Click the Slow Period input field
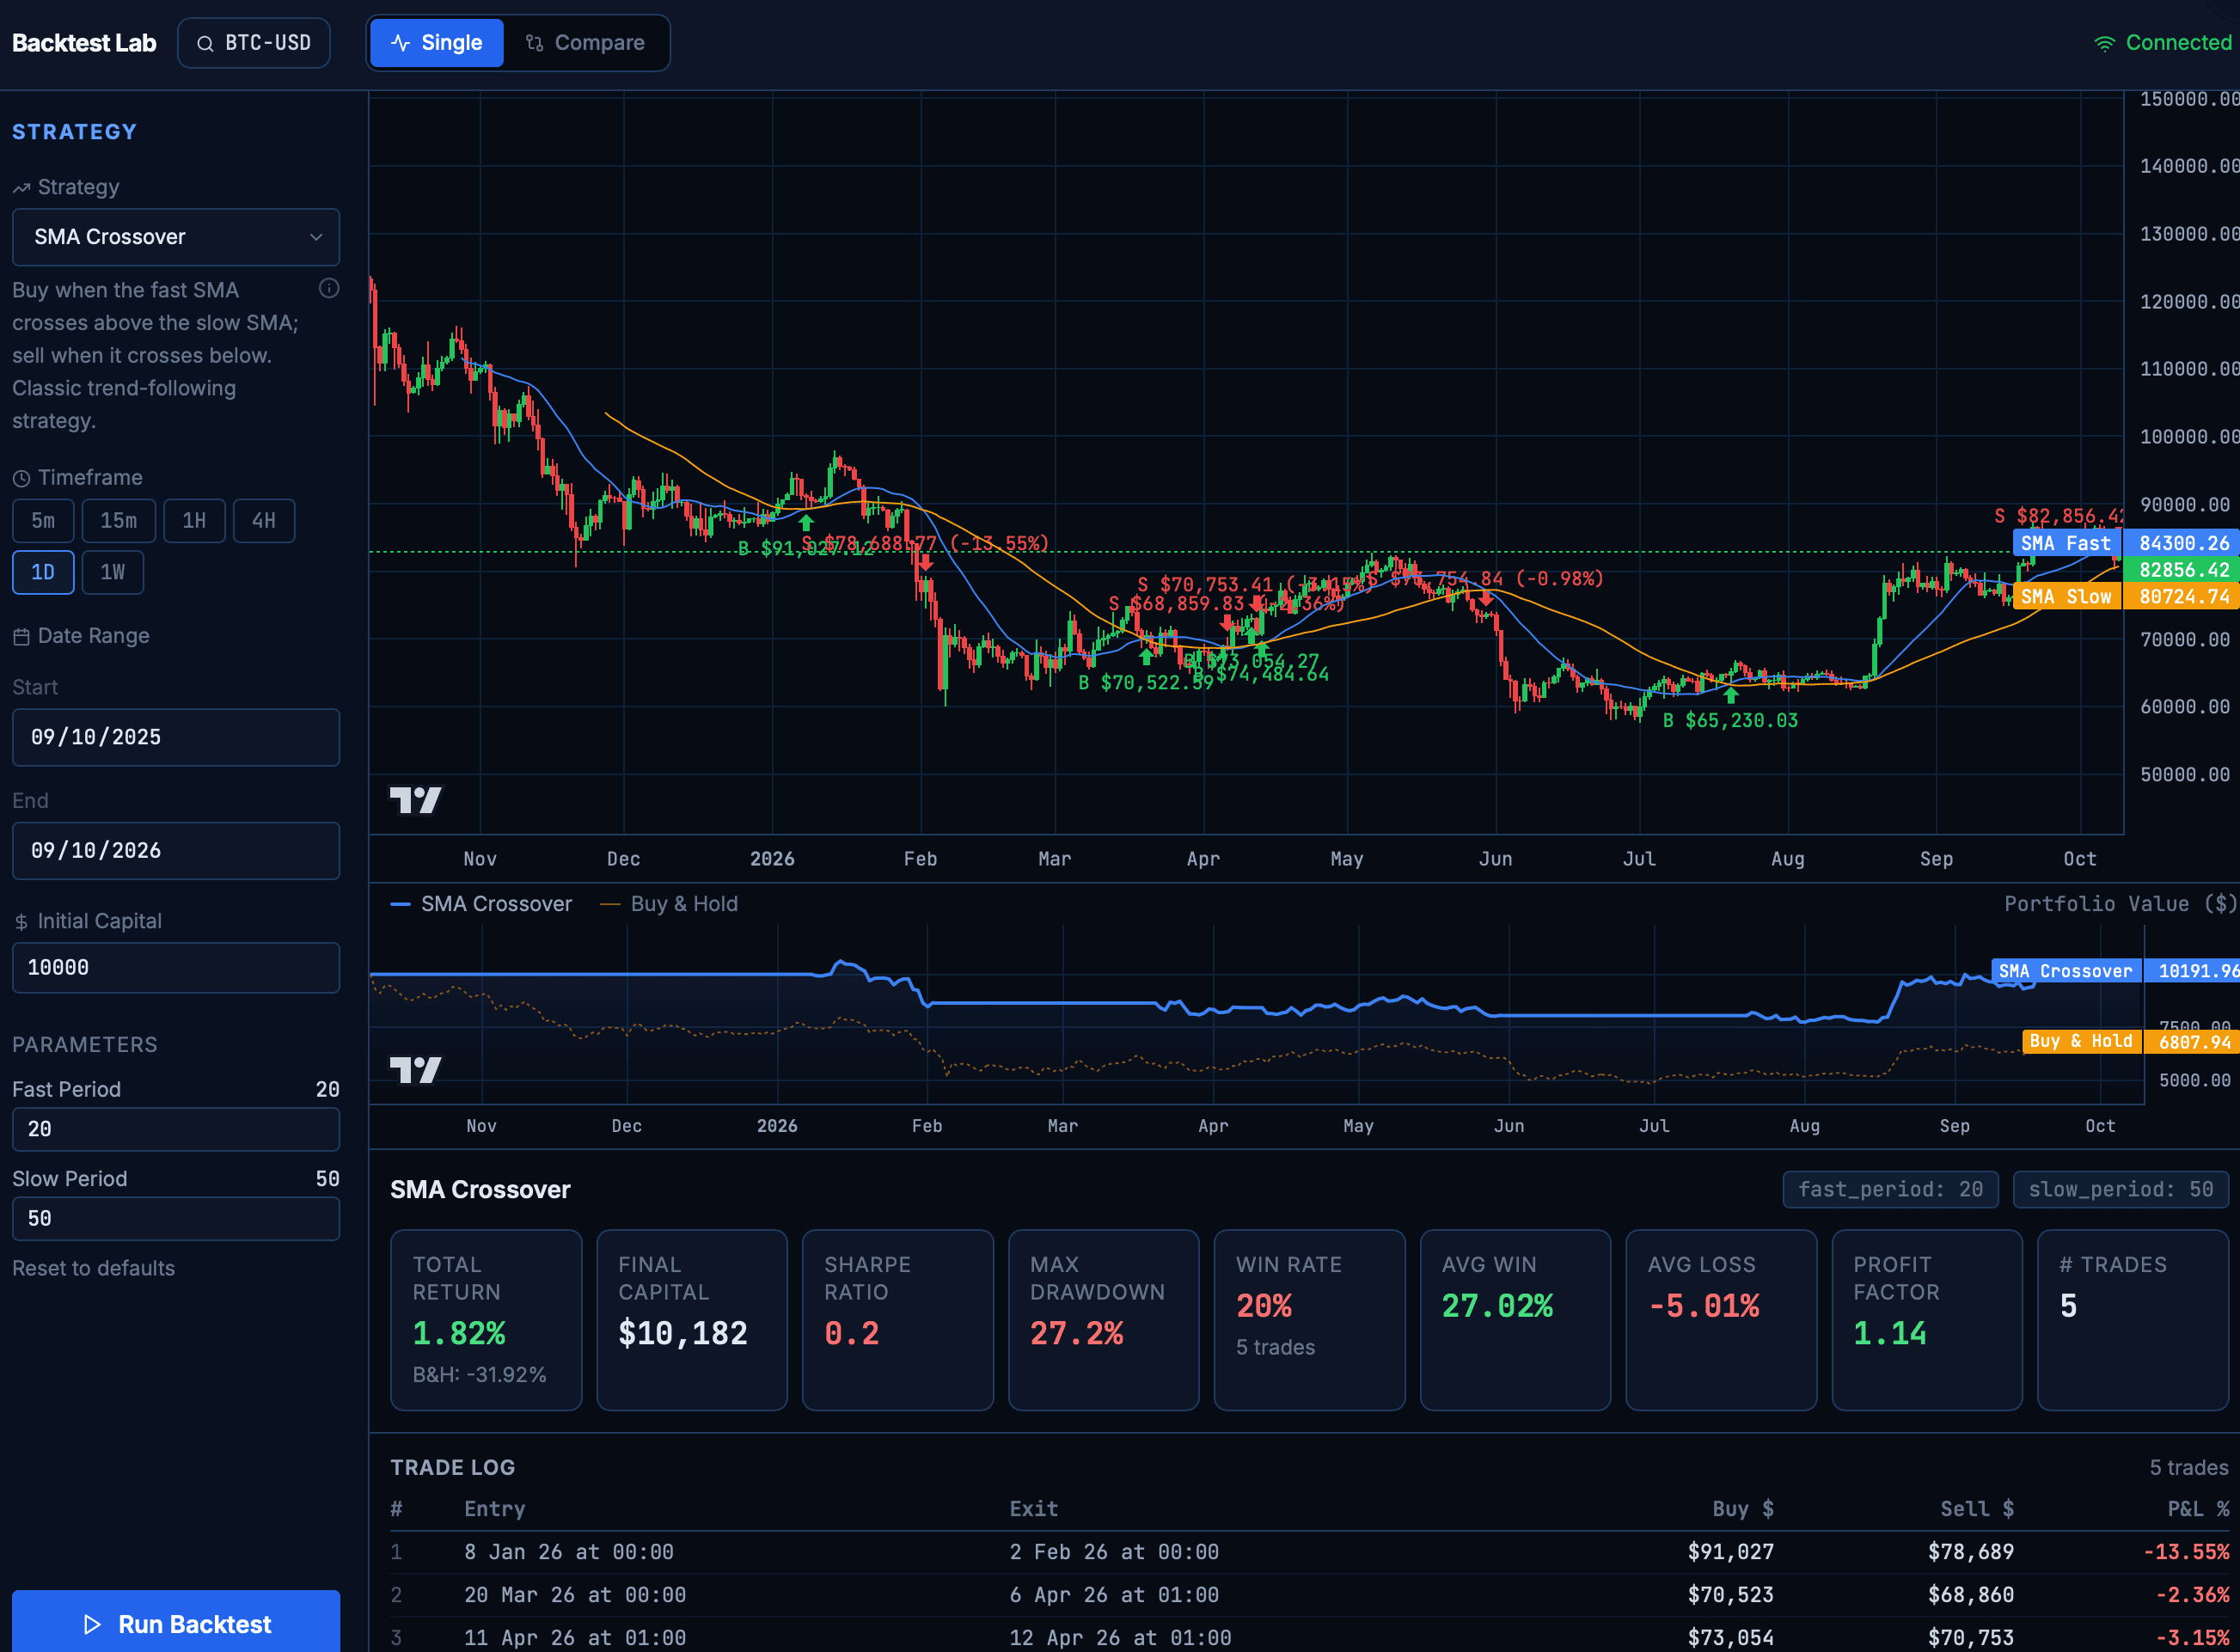Viewport: 2240px width, 1652px height. 176,1219
